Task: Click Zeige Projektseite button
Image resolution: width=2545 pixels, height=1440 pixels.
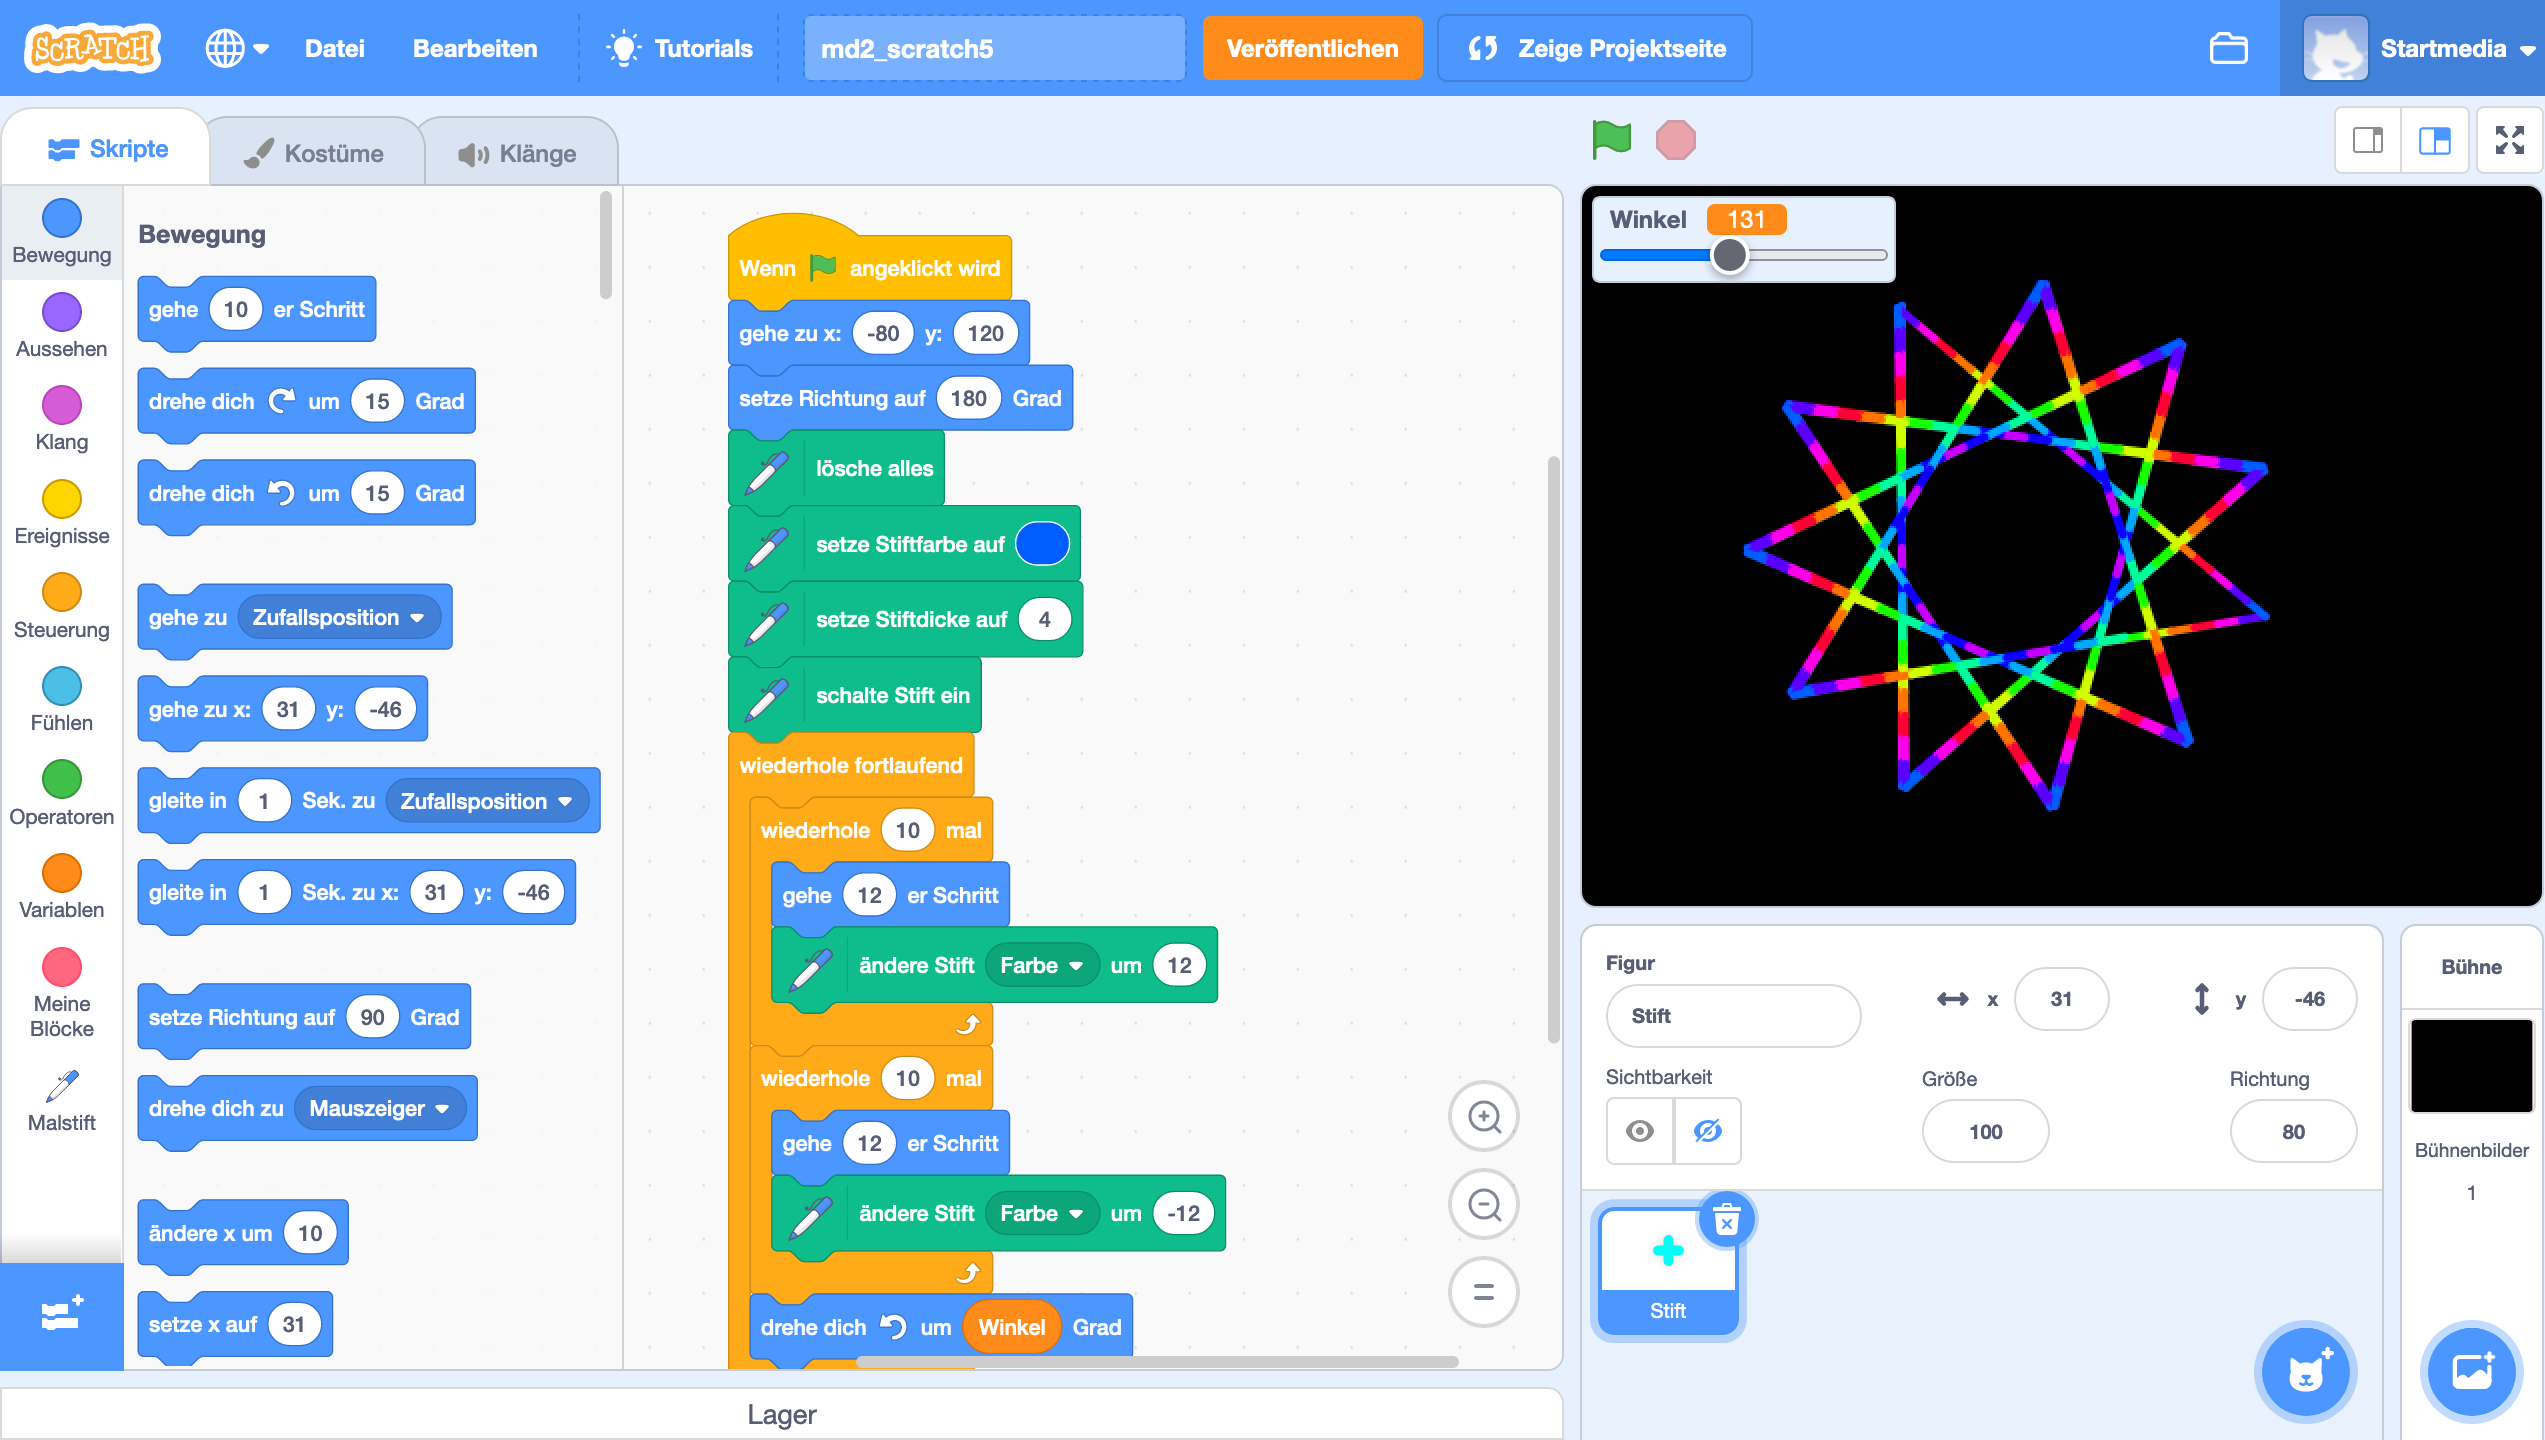Action: click(x=1595, y=48)
